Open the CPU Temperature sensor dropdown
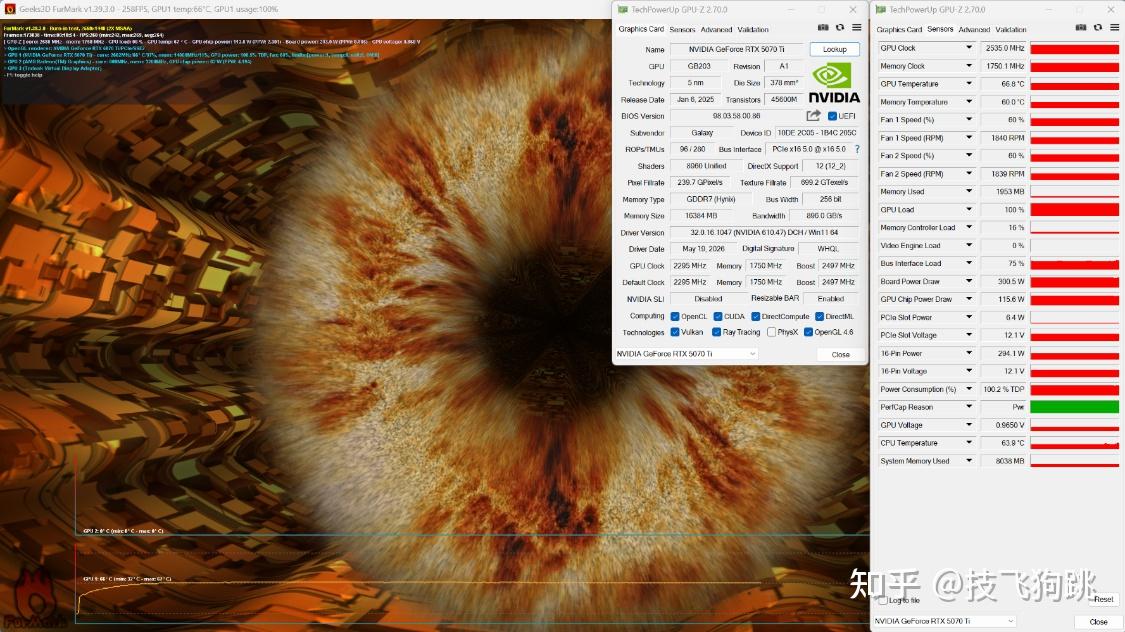Viewport: 1125px width, 632px height. [x=969, y=443]
